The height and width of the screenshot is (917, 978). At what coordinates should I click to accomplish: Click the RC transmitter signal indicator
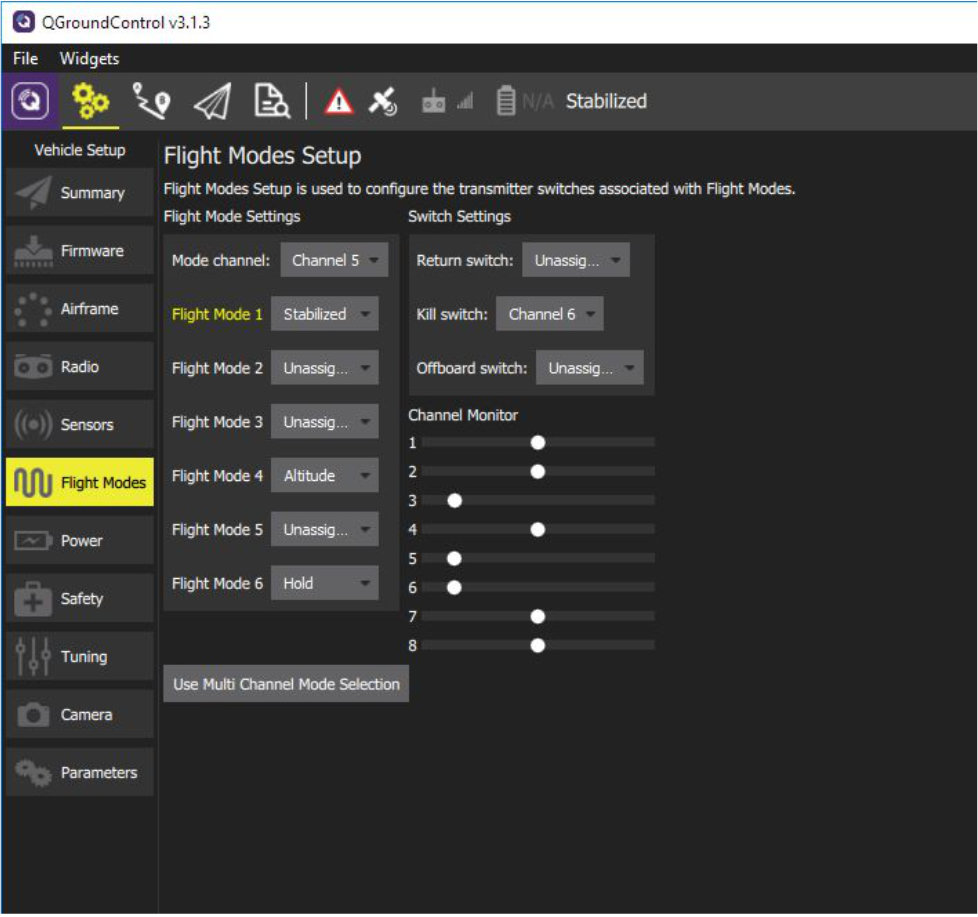point(447,101)
